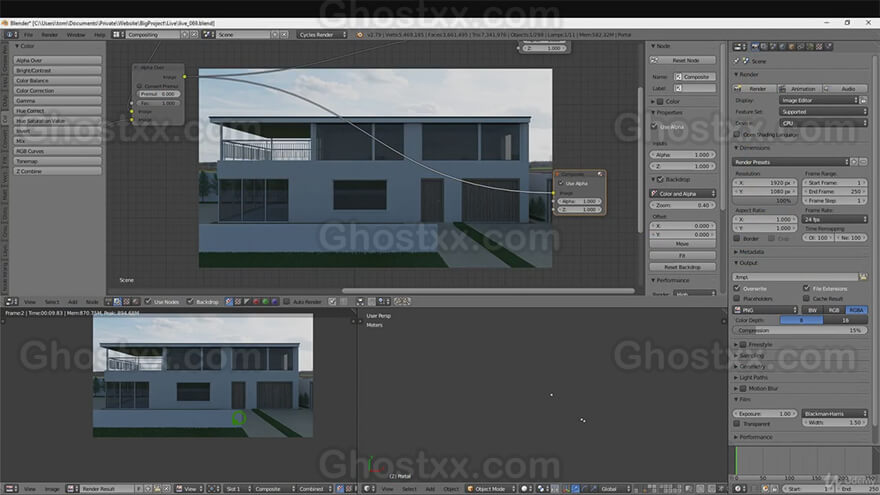Open the Help menu
The image size is (880, 495).
(x=99, y=35)
